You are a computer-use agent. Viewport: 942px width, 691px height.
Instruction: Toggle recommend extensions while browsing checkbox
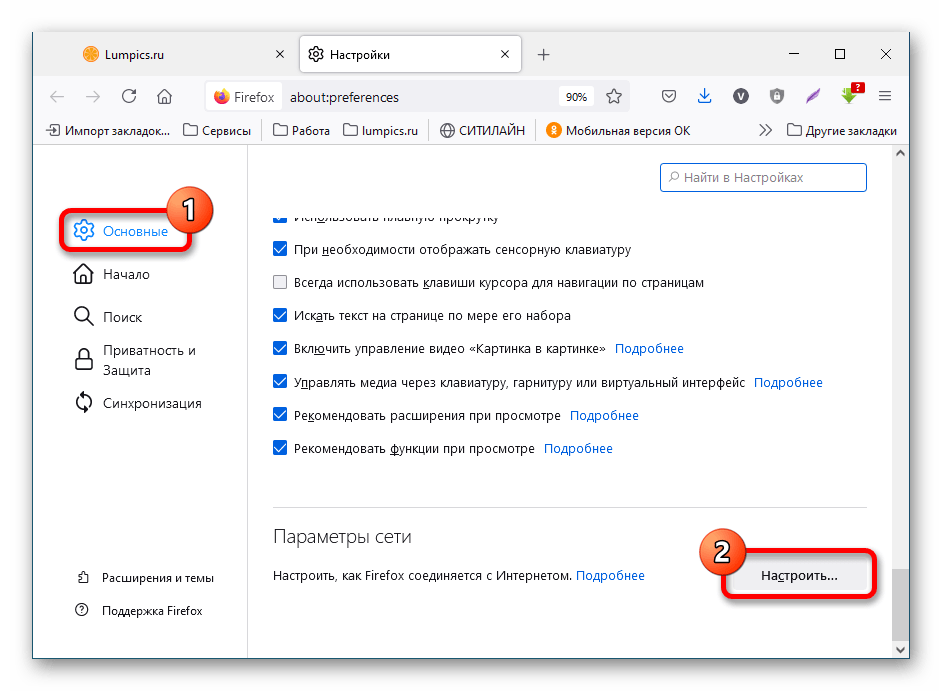[x=280, y=415]
